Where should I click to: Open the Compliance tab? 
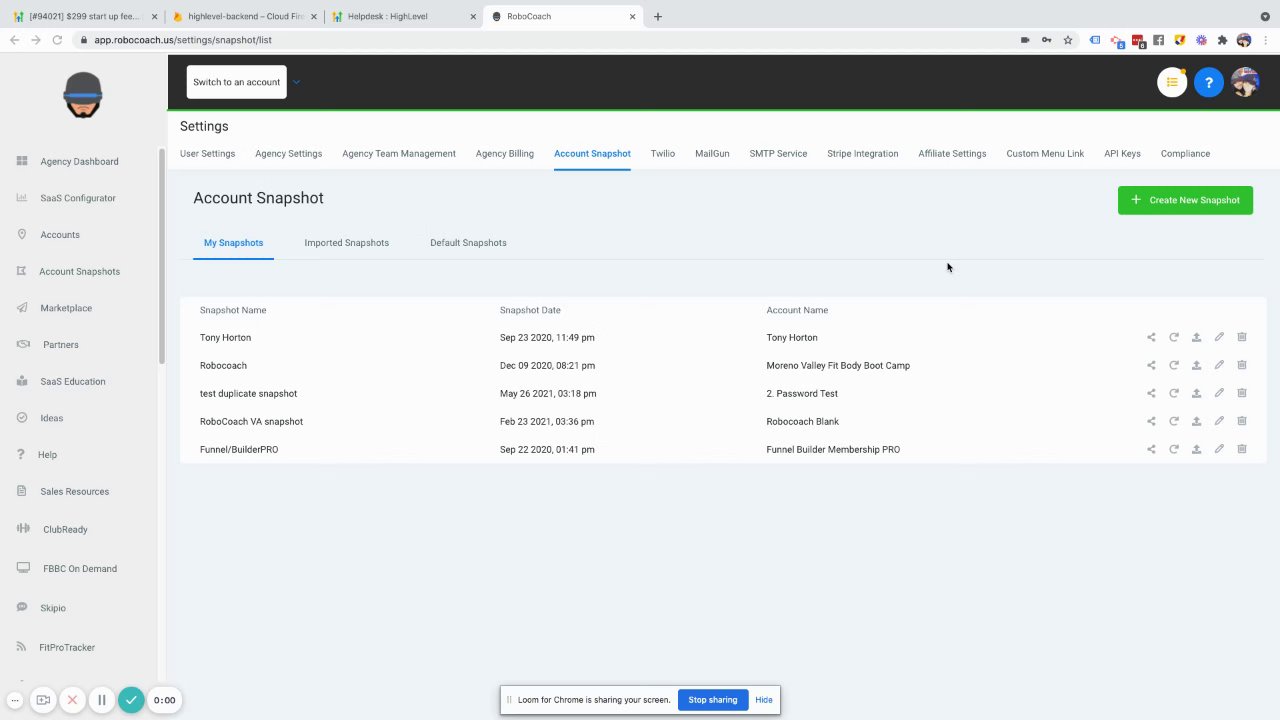point(1185,154)
